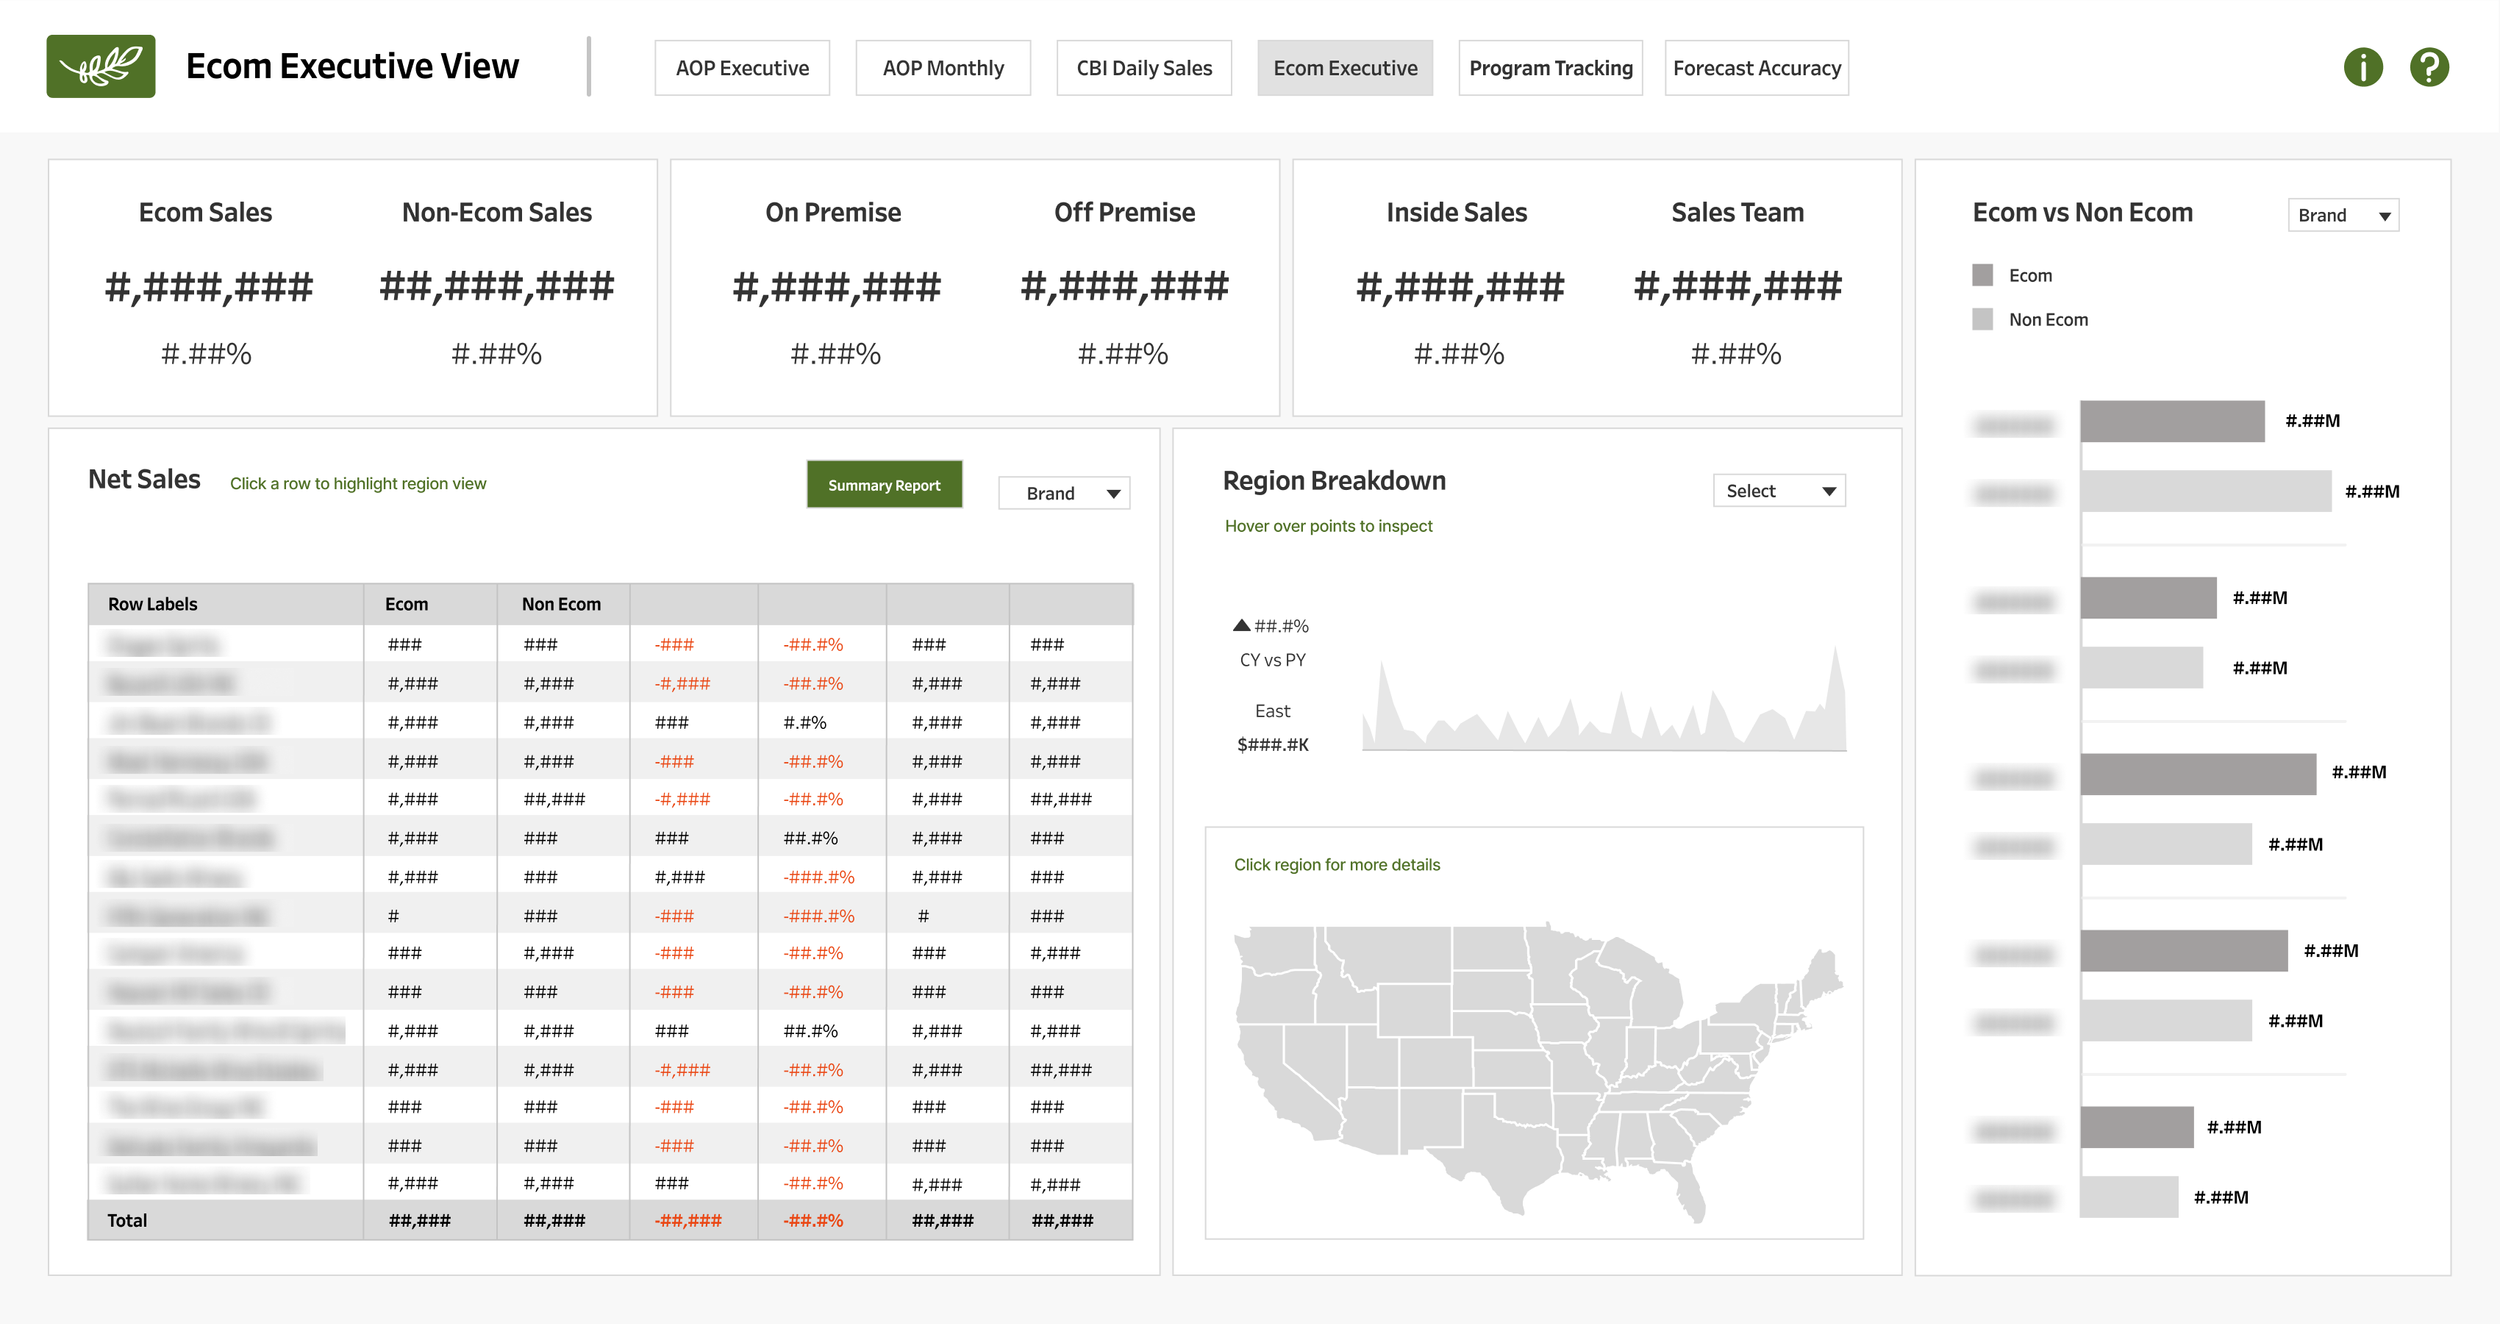
Task: Switch to the AOP Executive tab
Action: [x=742, y=68]
